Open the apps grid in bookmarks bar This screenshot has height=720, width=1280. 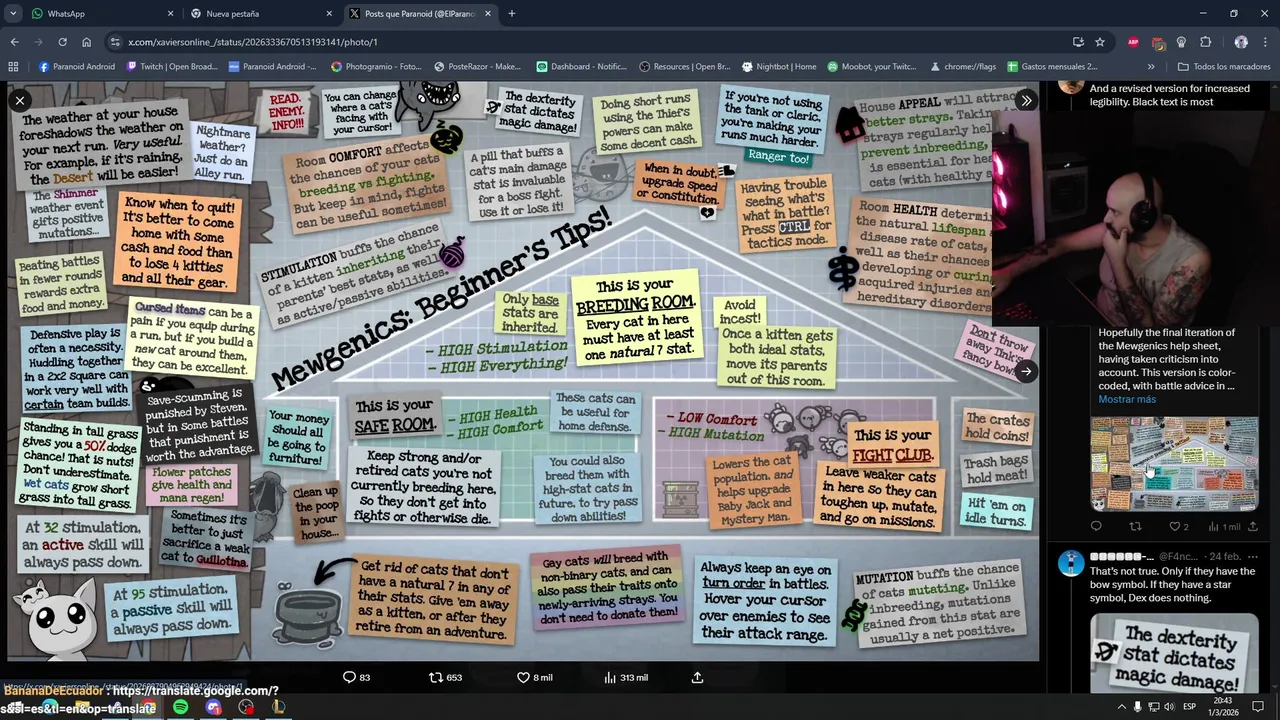coord(13,67)
